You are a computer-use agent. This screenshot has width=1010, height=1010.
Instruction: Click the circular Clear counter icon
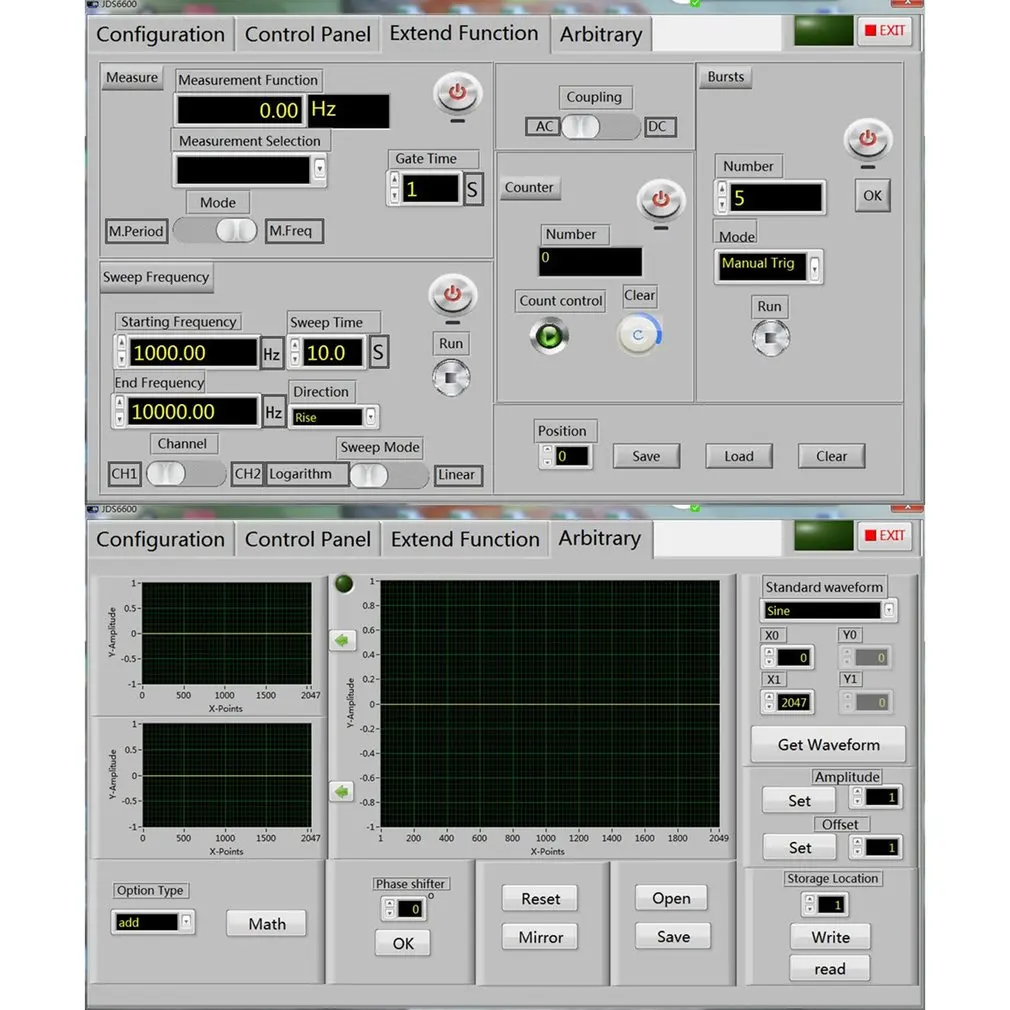click(639, 335)
